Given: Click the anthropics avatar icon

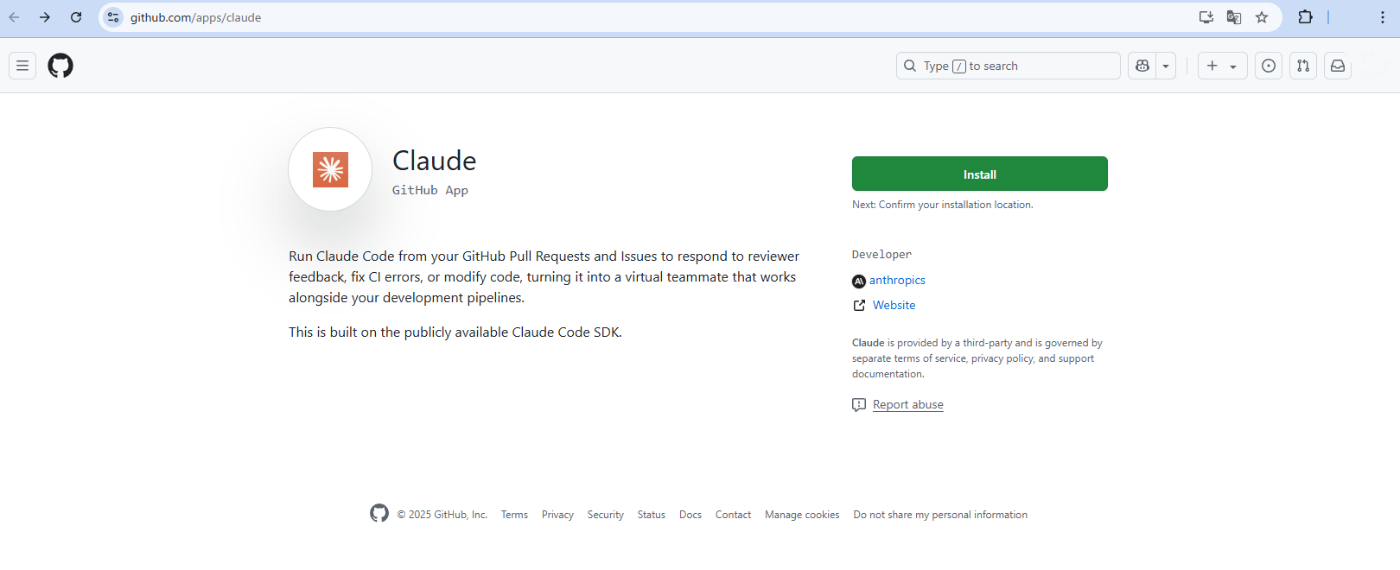Looking at the screenshot, I should (x=858, y=281).
